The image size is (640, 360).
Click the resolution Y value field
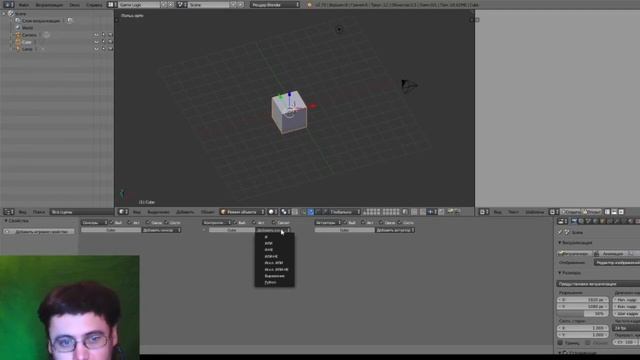click(x=583, y=307)
